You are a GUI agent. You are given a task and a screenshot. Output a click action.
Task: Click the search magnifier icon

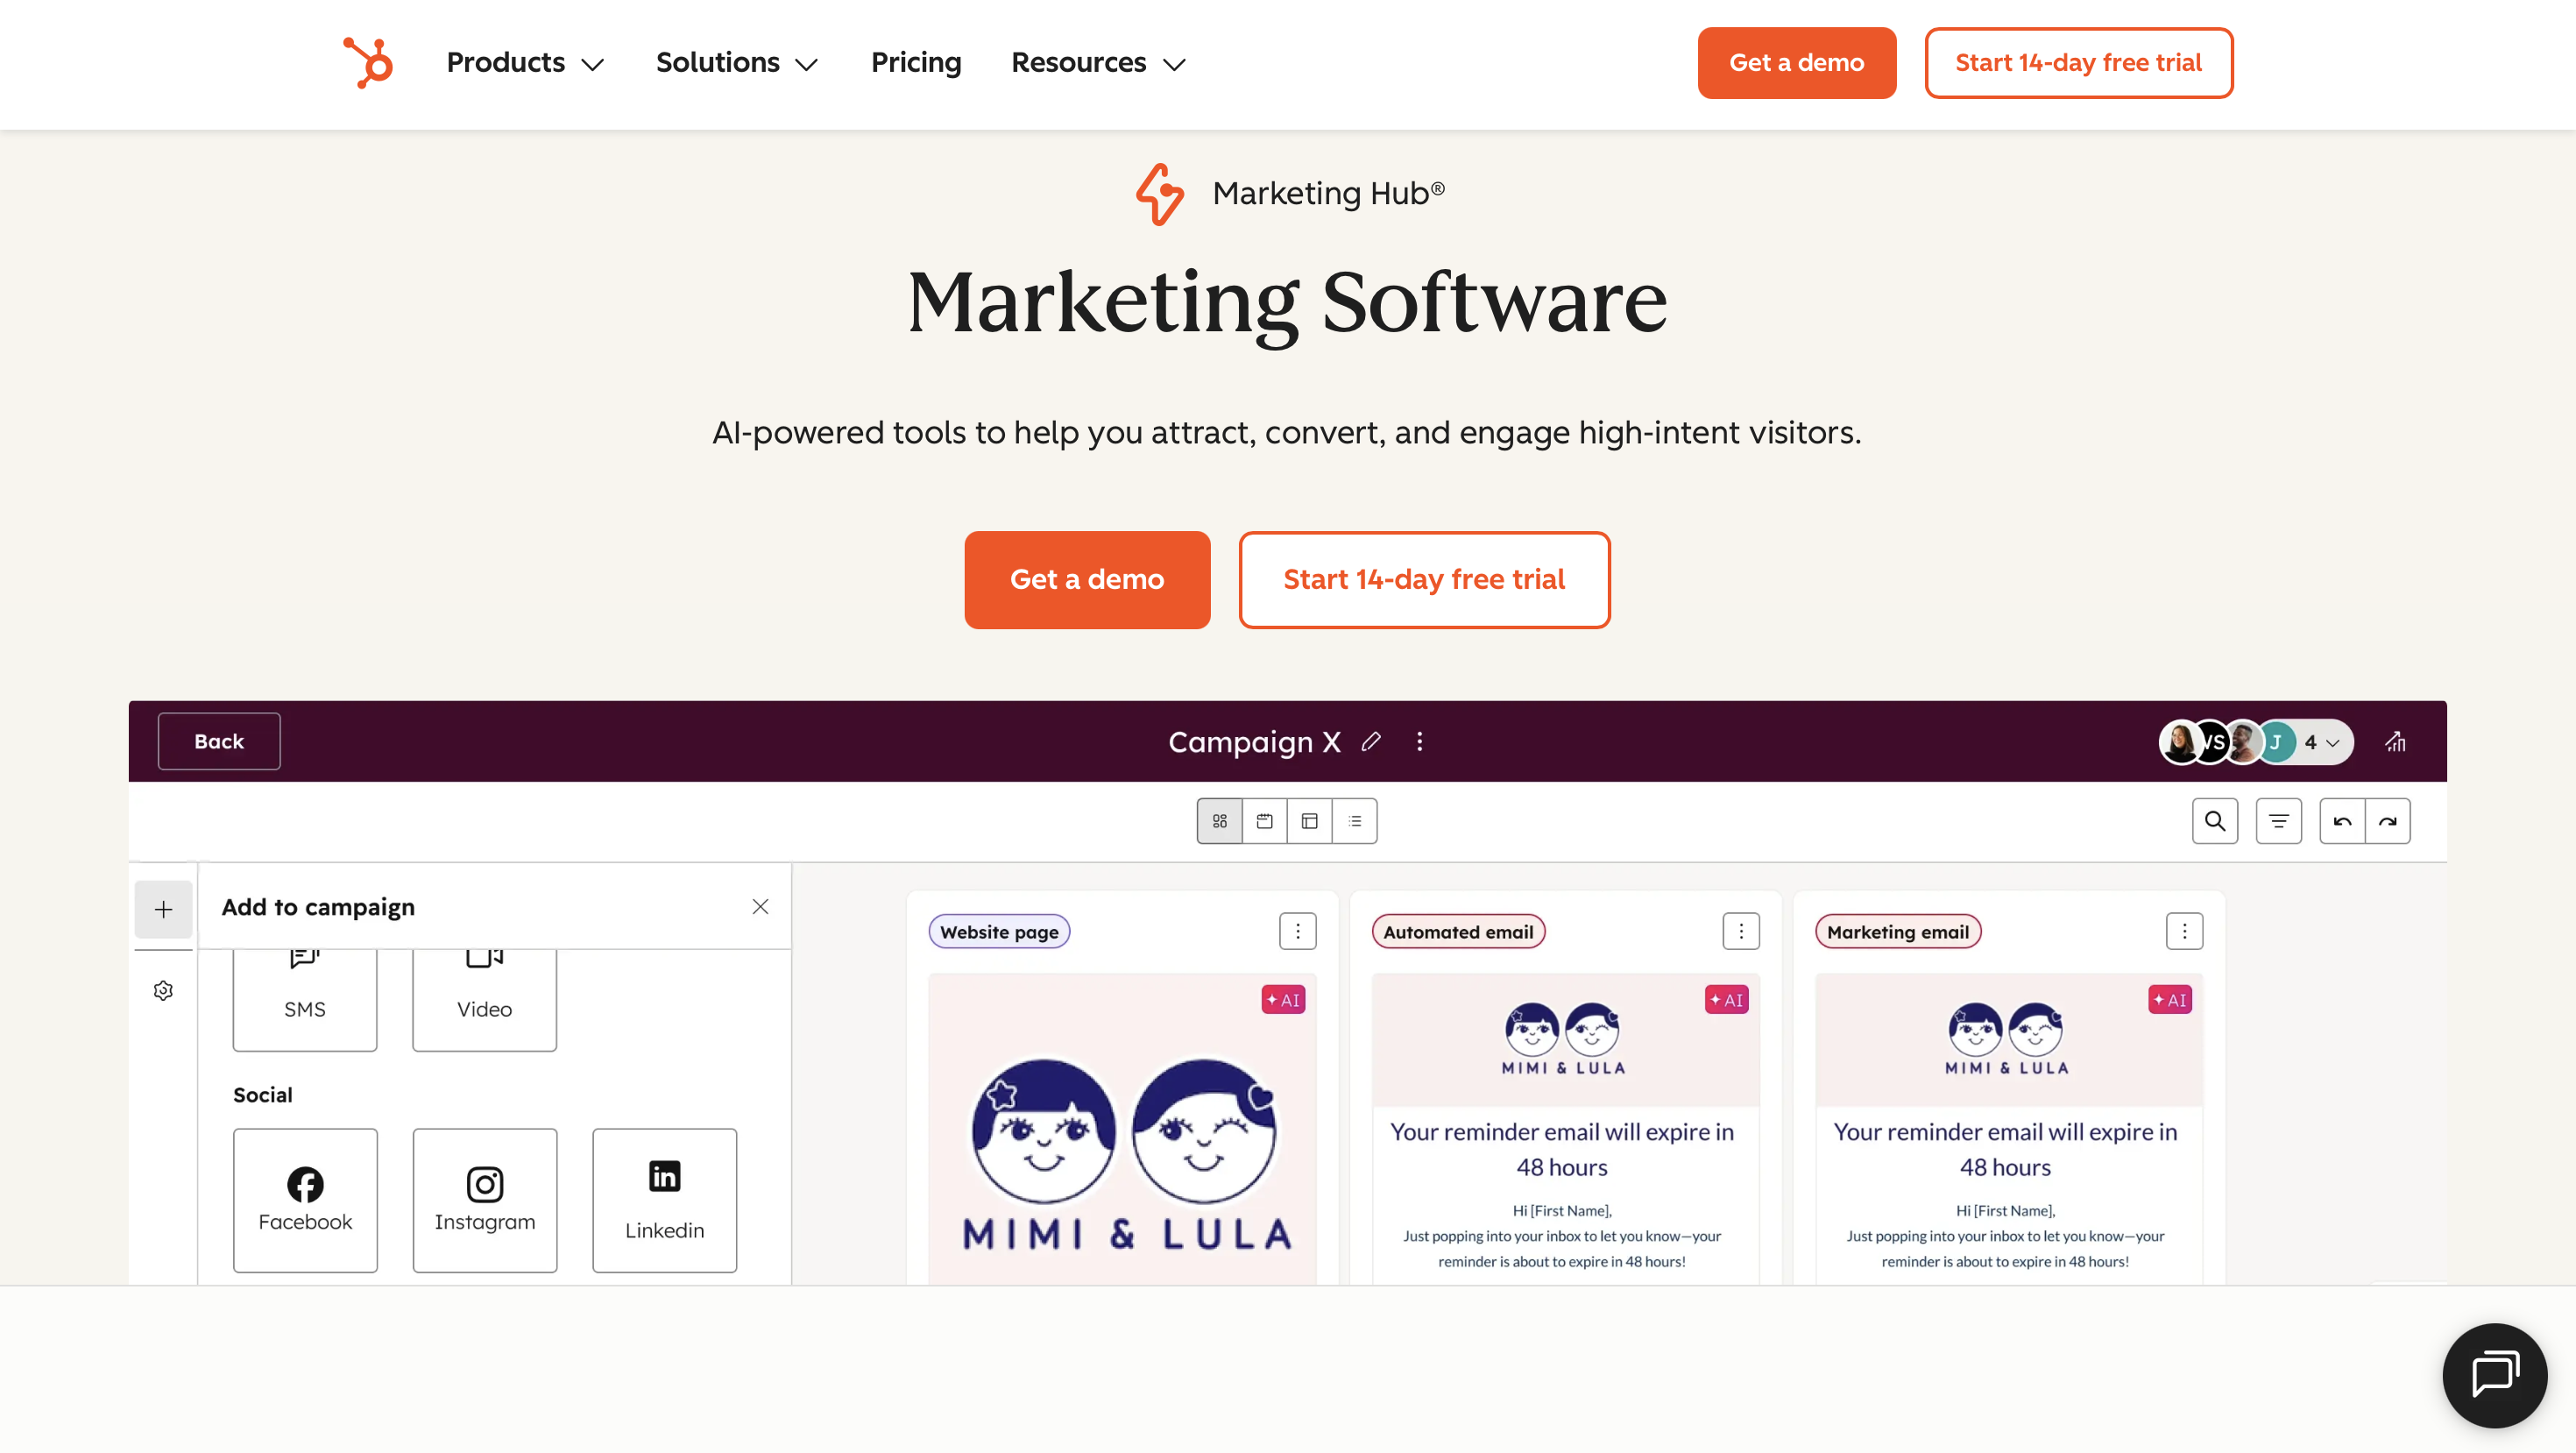2215,821
